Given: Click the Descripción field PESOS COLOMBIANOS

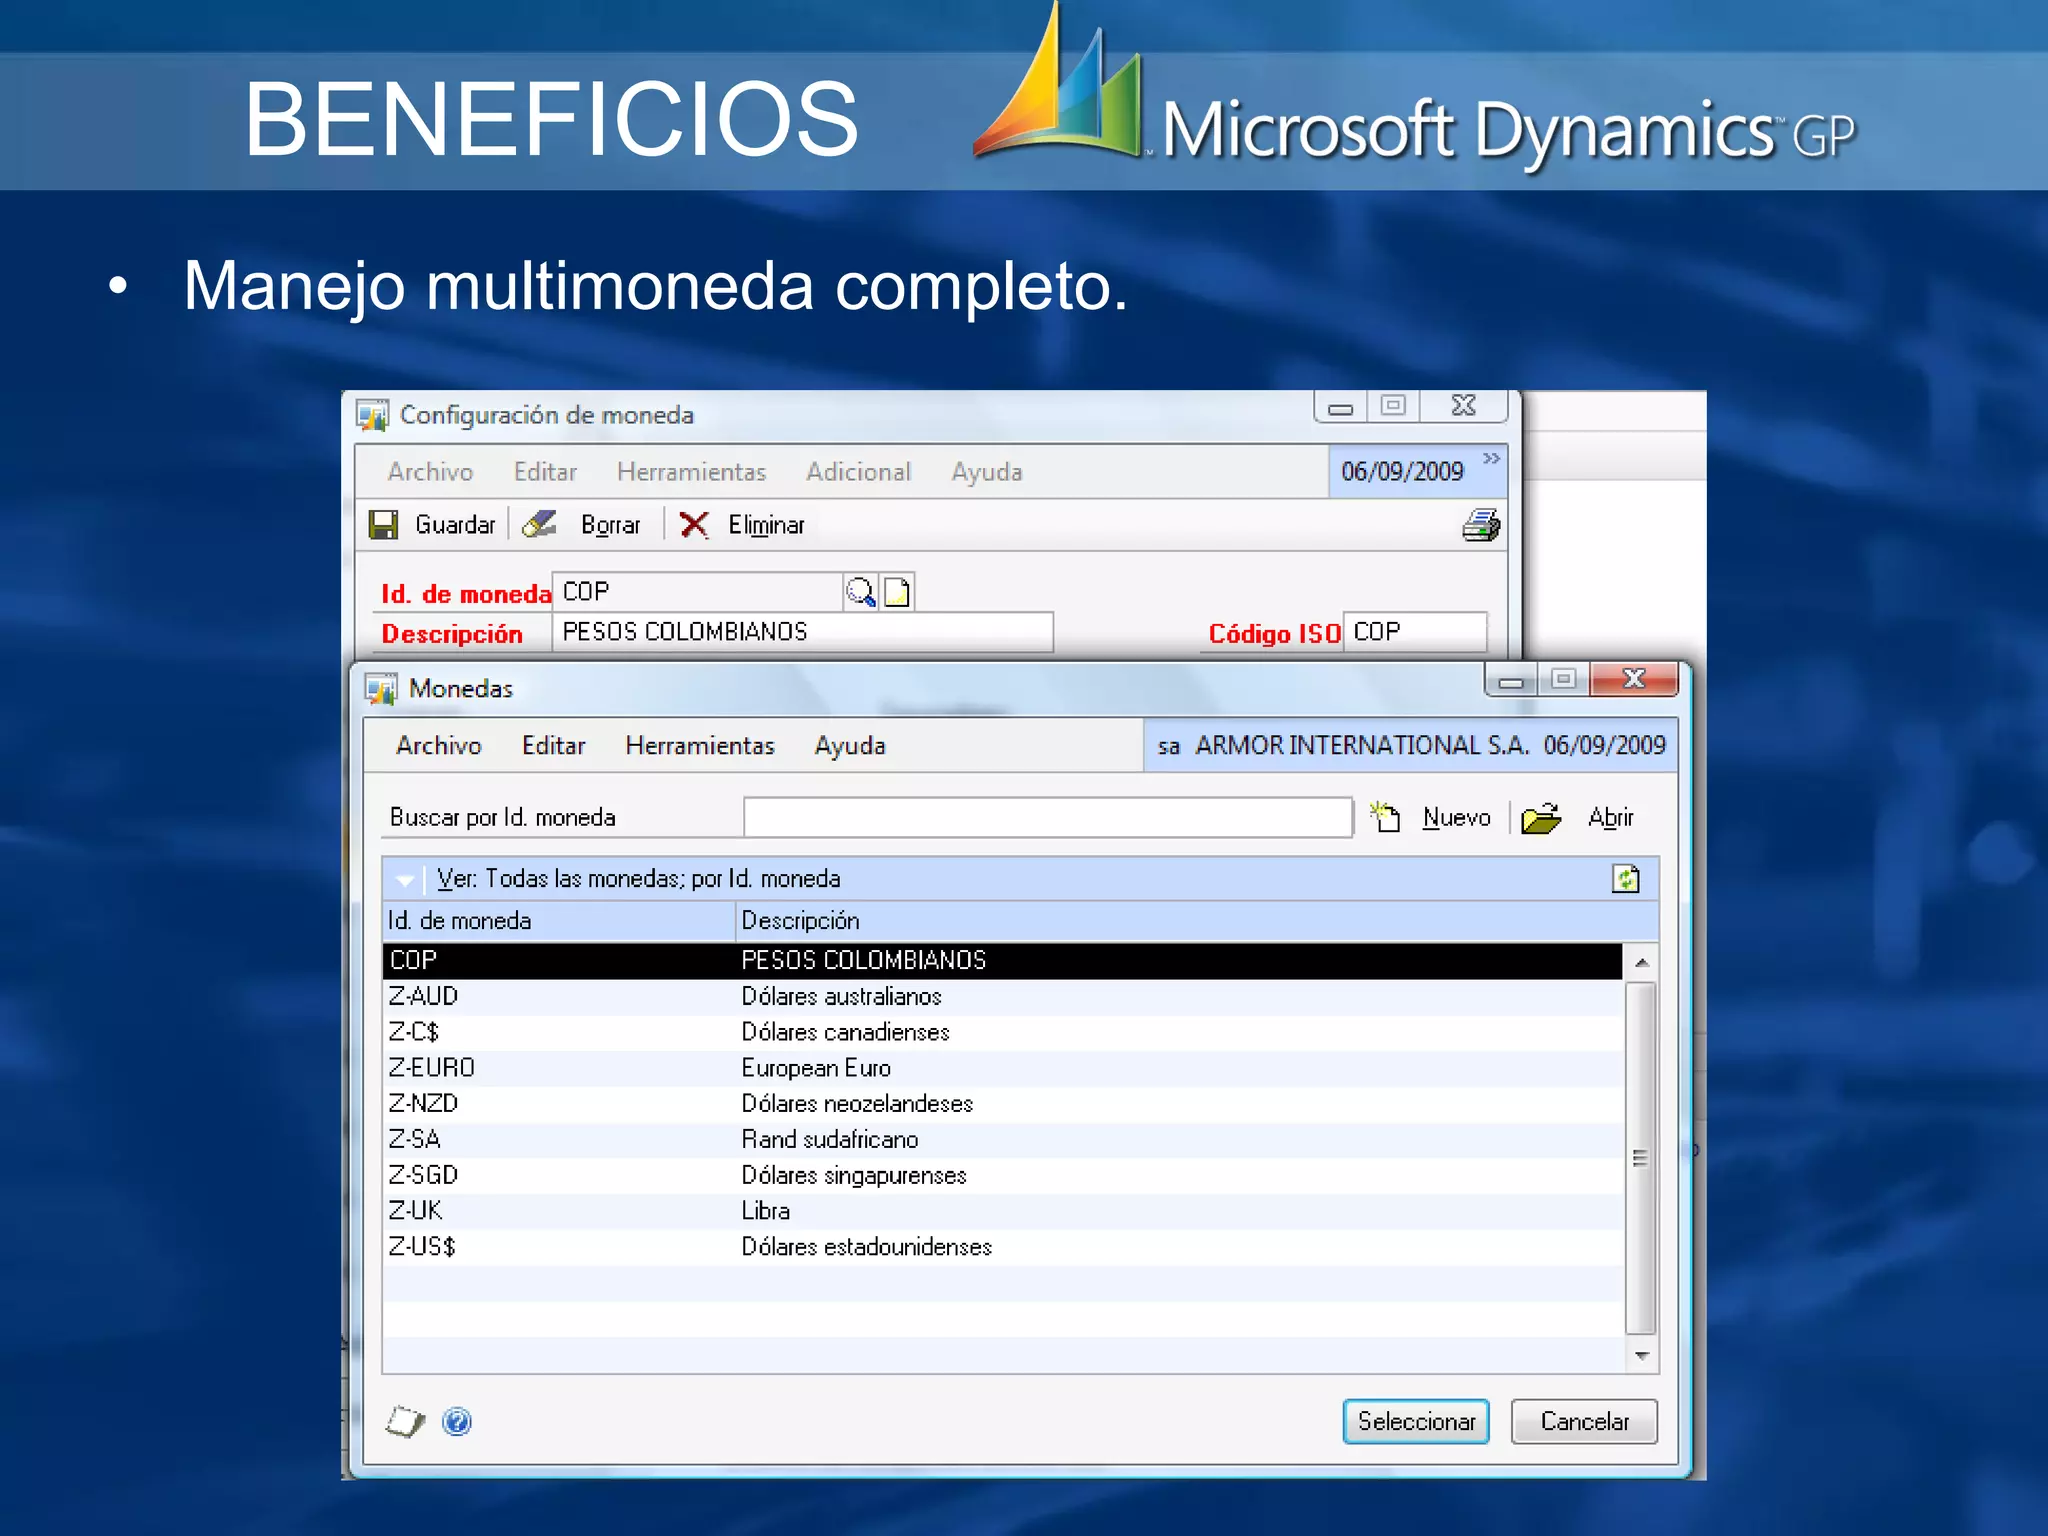Looking at the screenshot, I should pyautogui.click(x=803, y=632).
